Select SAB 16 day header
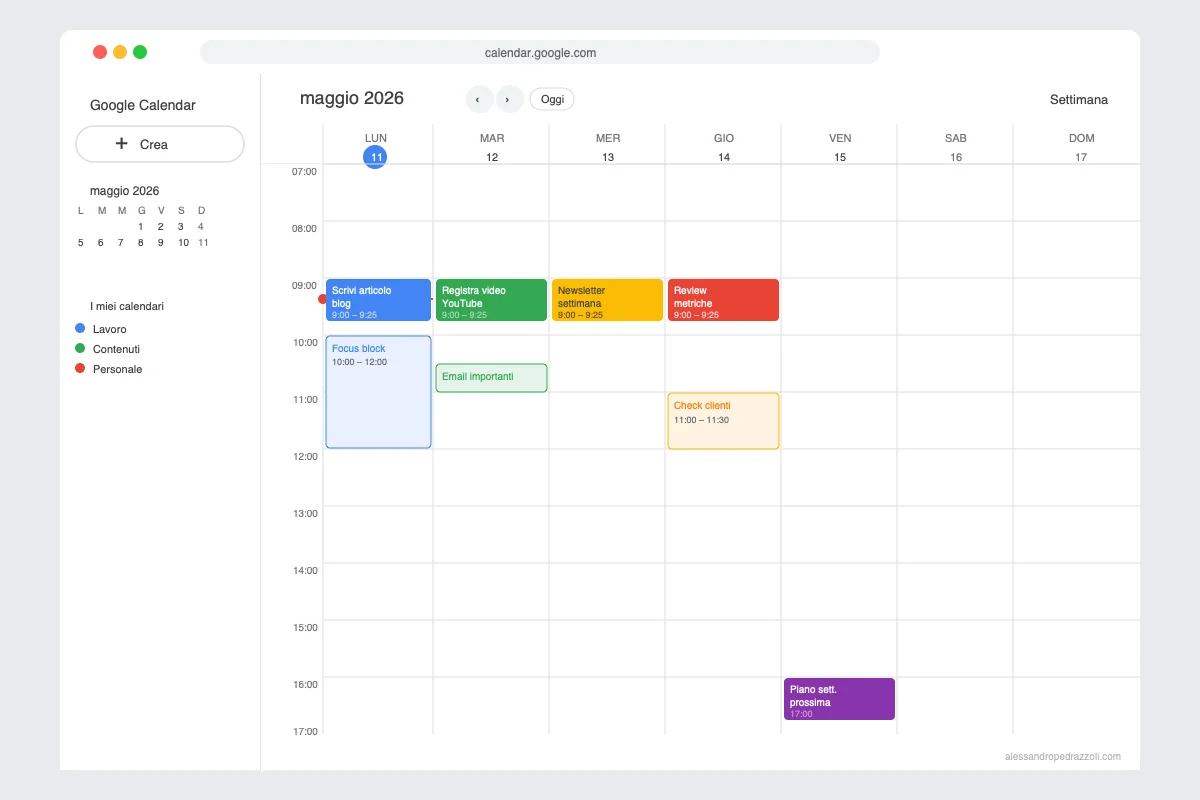1200x800 pixels. [x=956, y=147]
